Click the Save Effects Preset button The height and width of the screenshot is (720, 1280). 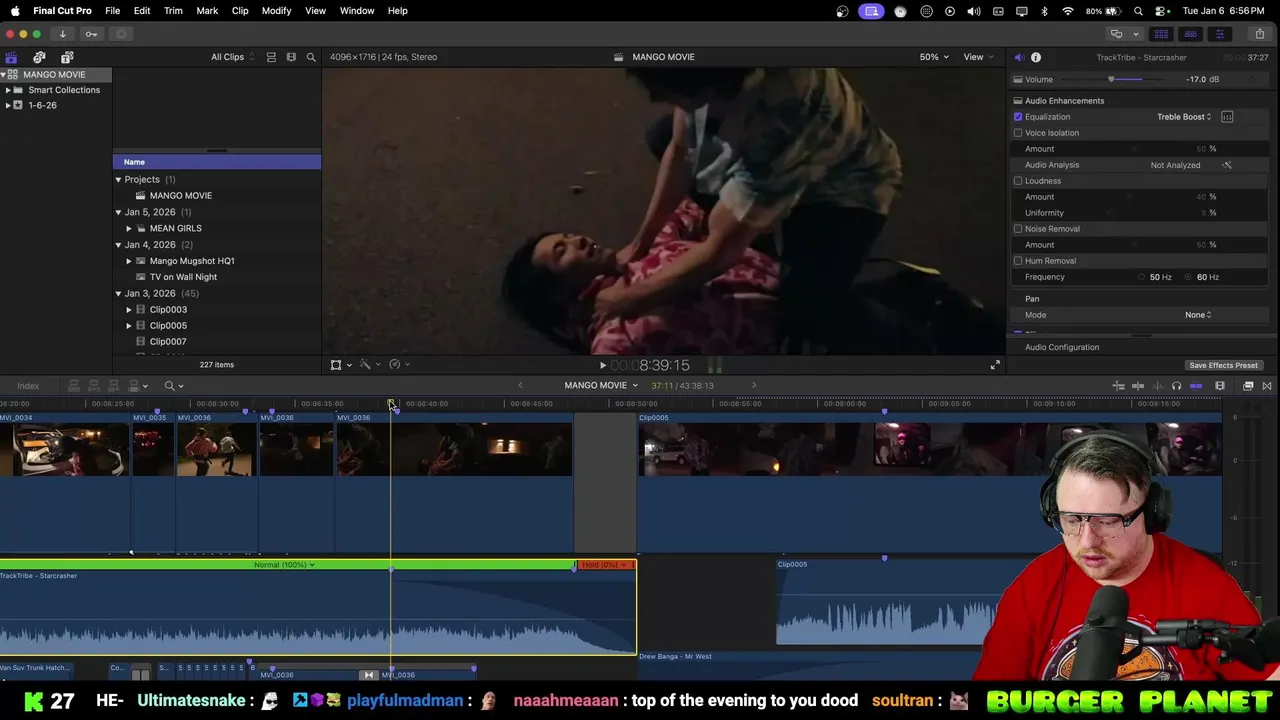1223,366
